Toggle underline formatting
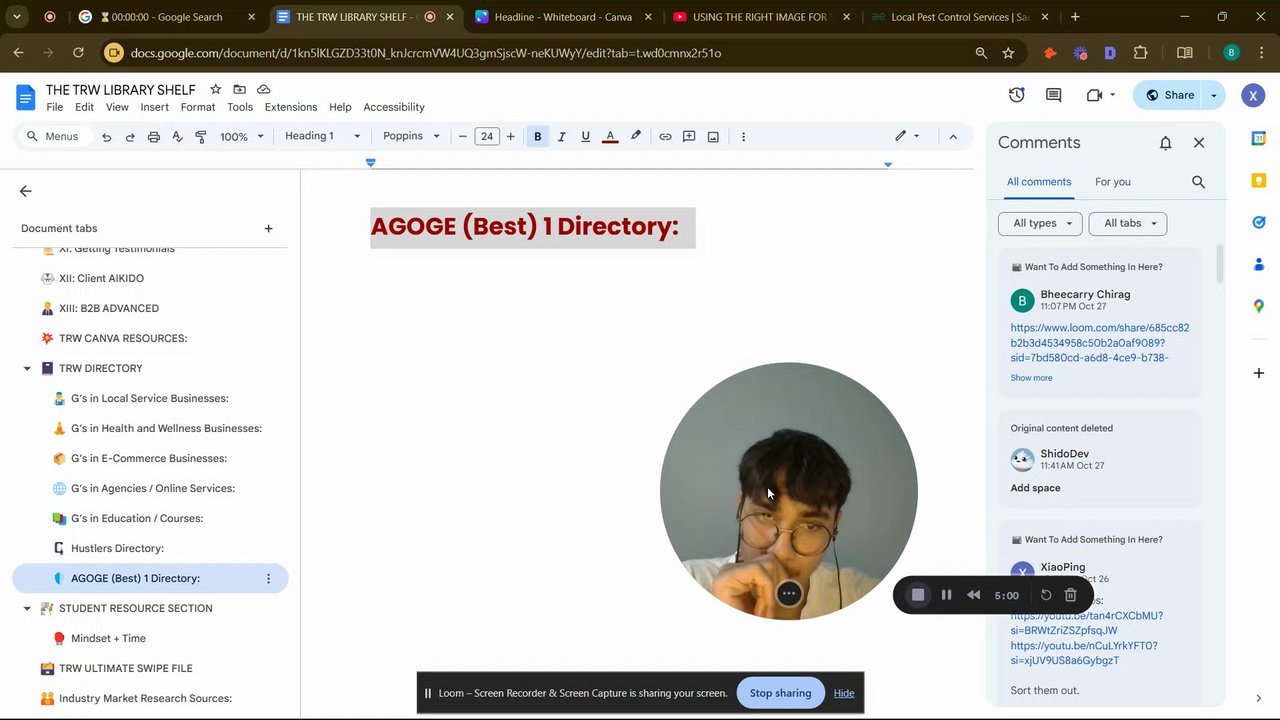This screenshot has width=1280, height=720. 586,137
